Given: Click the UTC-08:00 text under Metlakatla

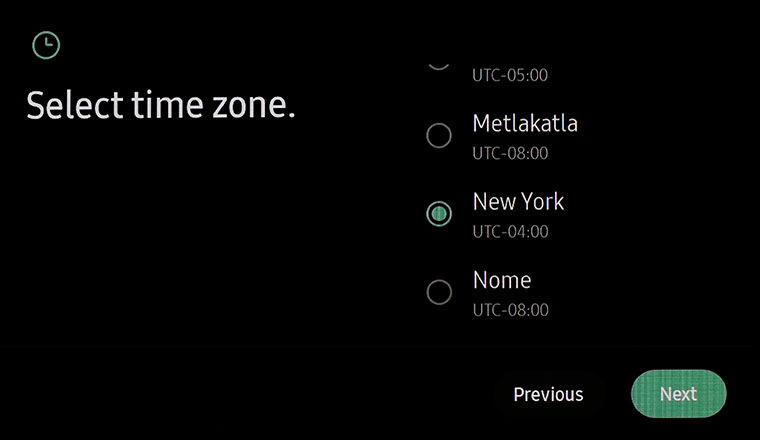Looking at the screenshot, I should click(x=510, y=154).
